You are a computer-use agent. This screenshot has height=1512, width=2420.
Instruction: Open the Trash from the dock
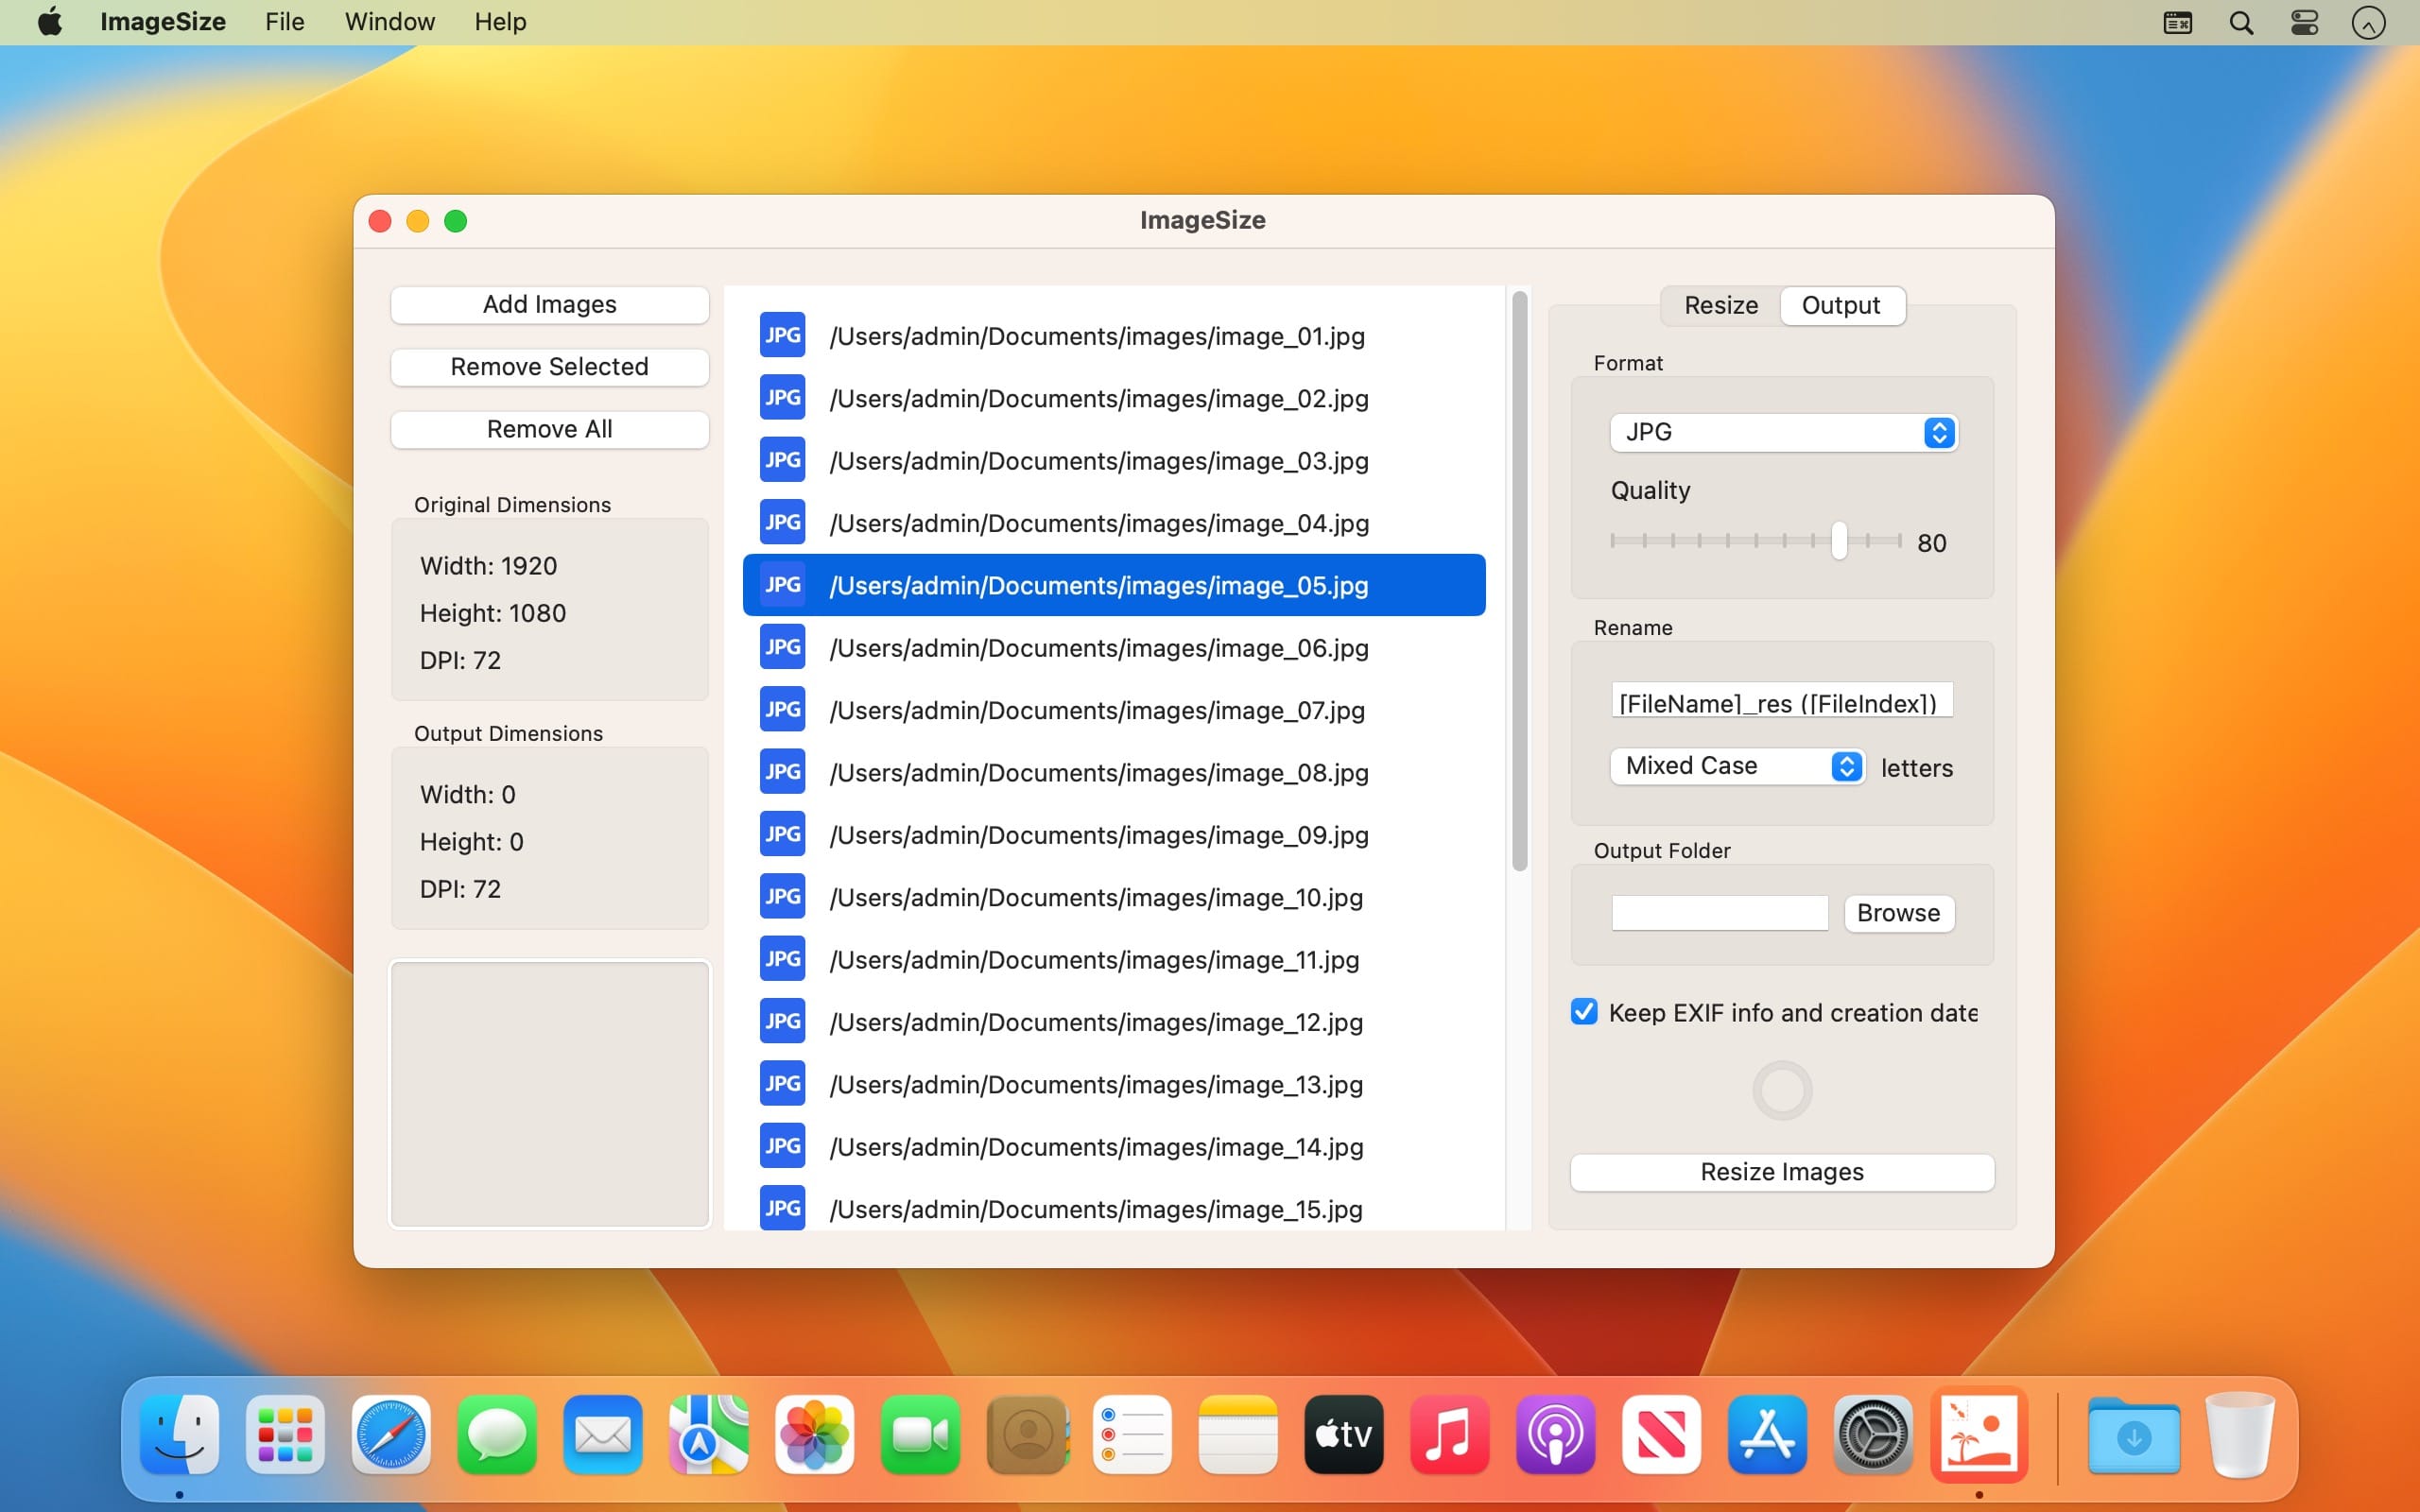click(x=2240, y=1434)
